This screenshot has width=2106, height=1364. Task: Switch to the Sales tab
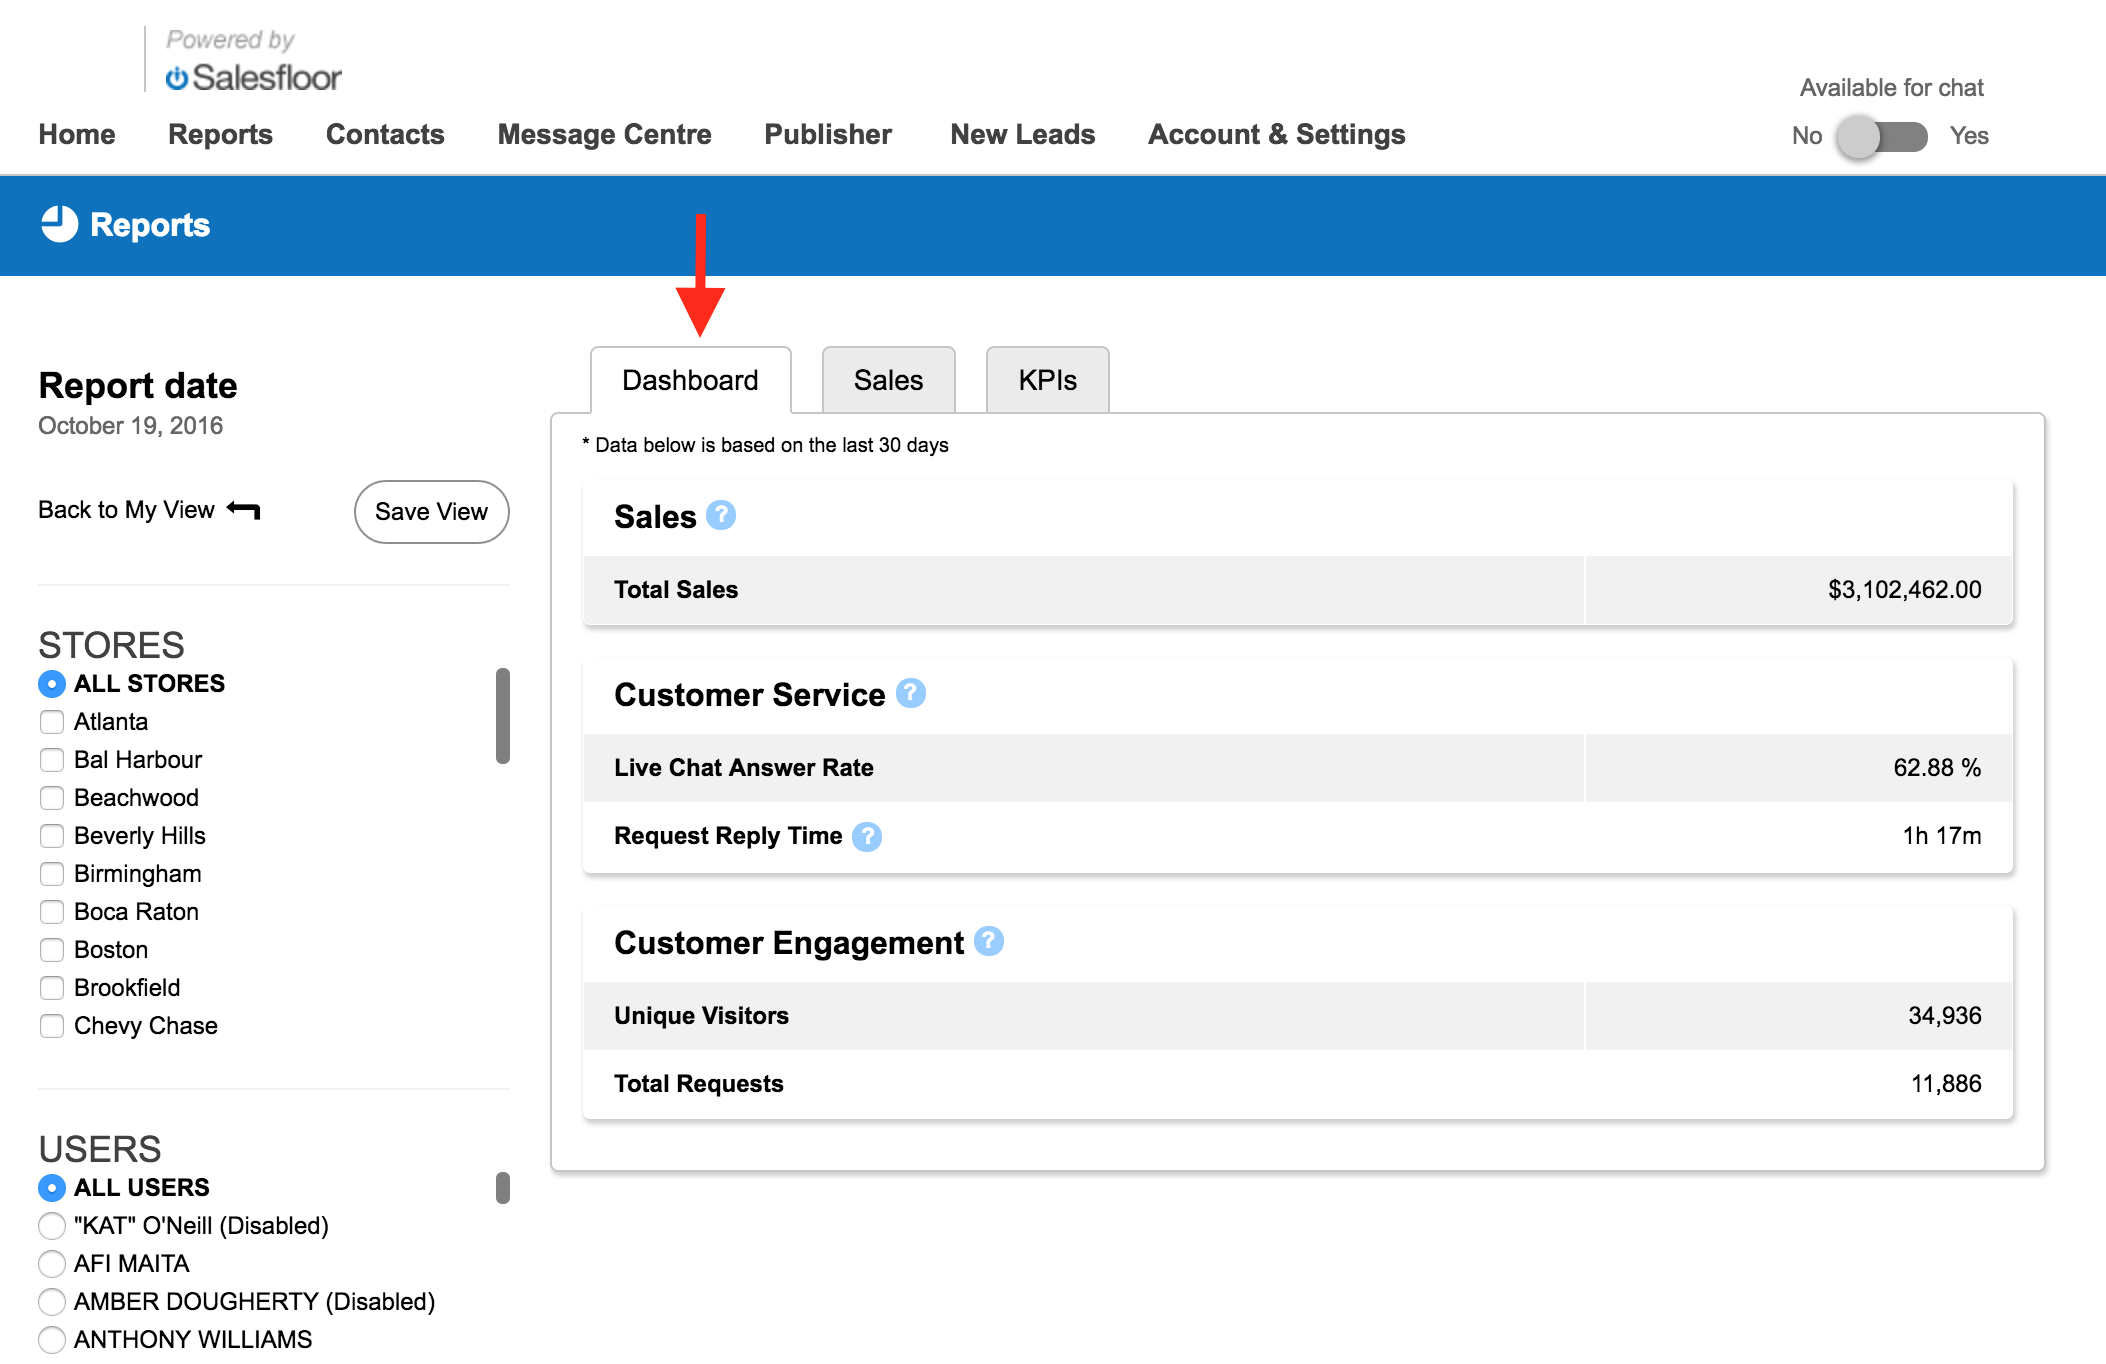[x=888, y=380]
